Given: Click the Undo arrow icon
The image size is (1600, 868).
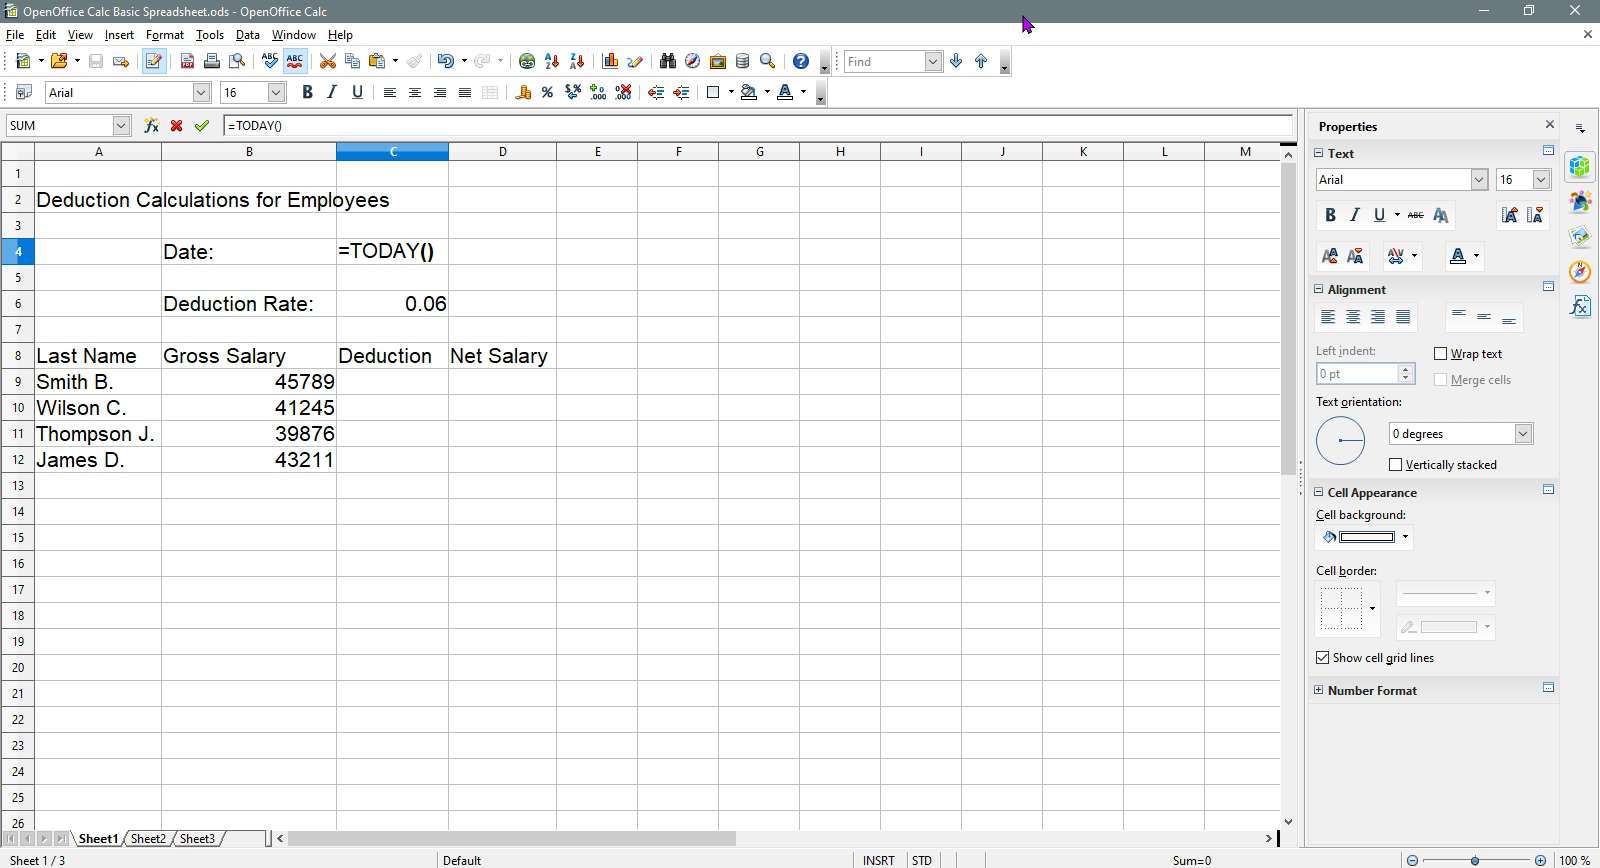Looking at the screenshot, I should coord(446,61).
